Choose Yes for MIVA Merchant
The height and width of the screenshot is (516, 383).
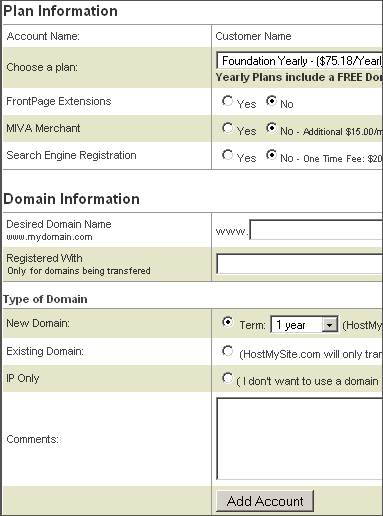(227, 128)
